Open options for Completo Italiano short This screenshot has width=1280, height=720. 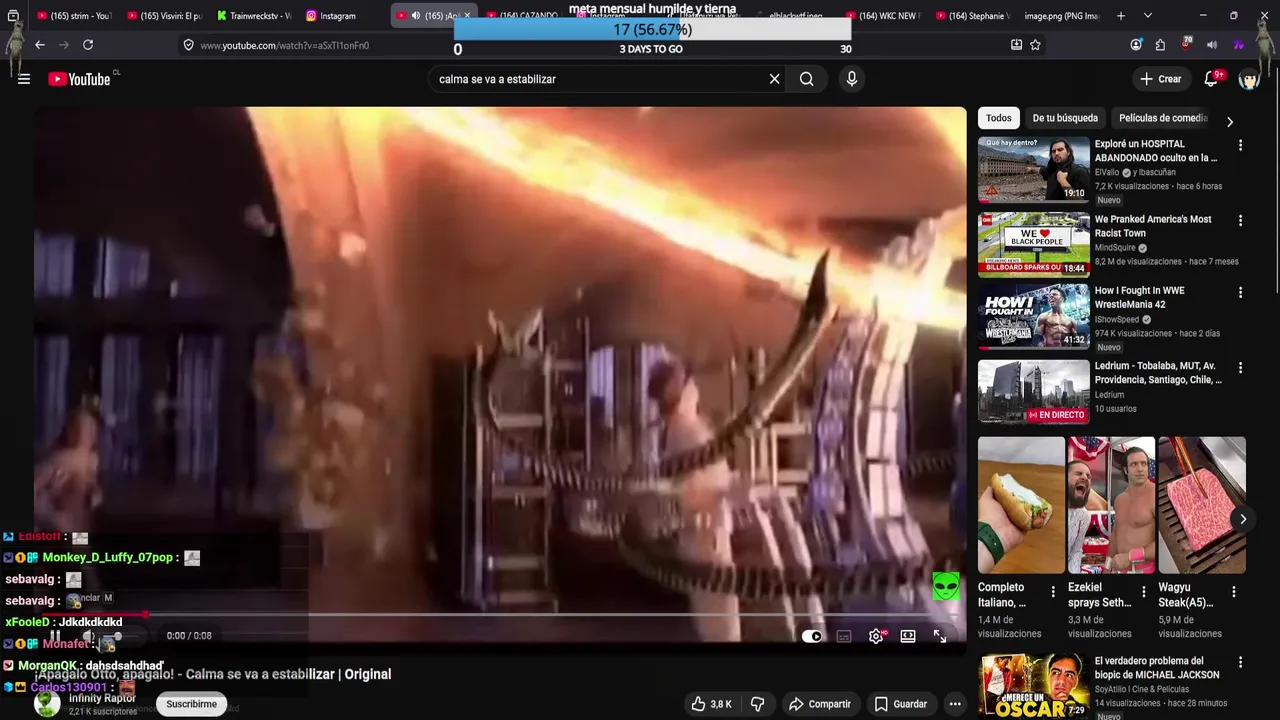[1053, 592]
